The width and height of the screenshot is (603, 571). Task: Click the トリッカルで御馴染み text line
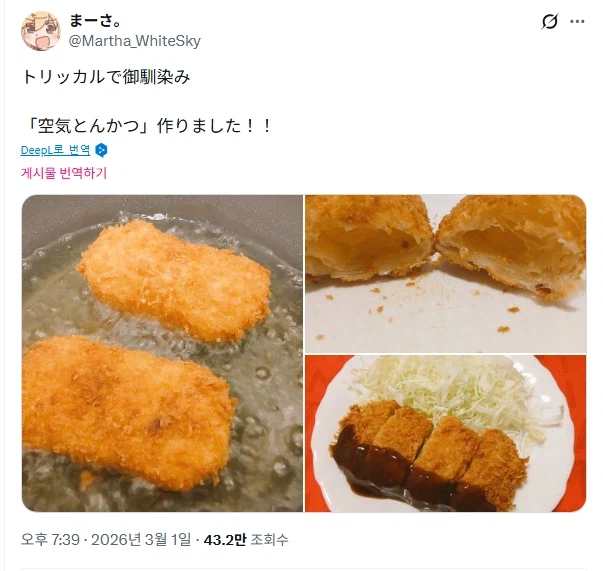click(x=106, y=77)
